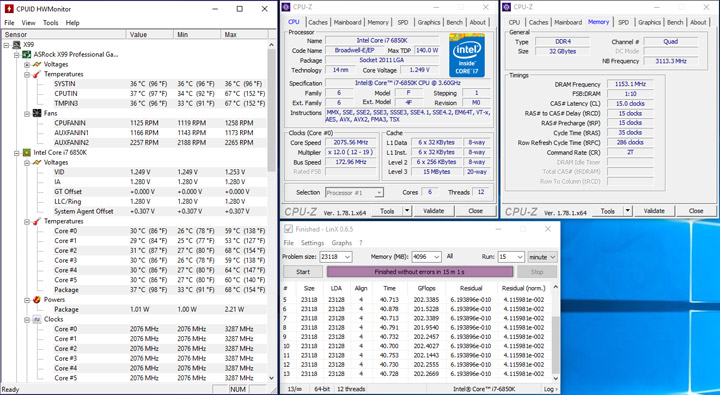Click Validate in CPU-Z Memory window

654,211
